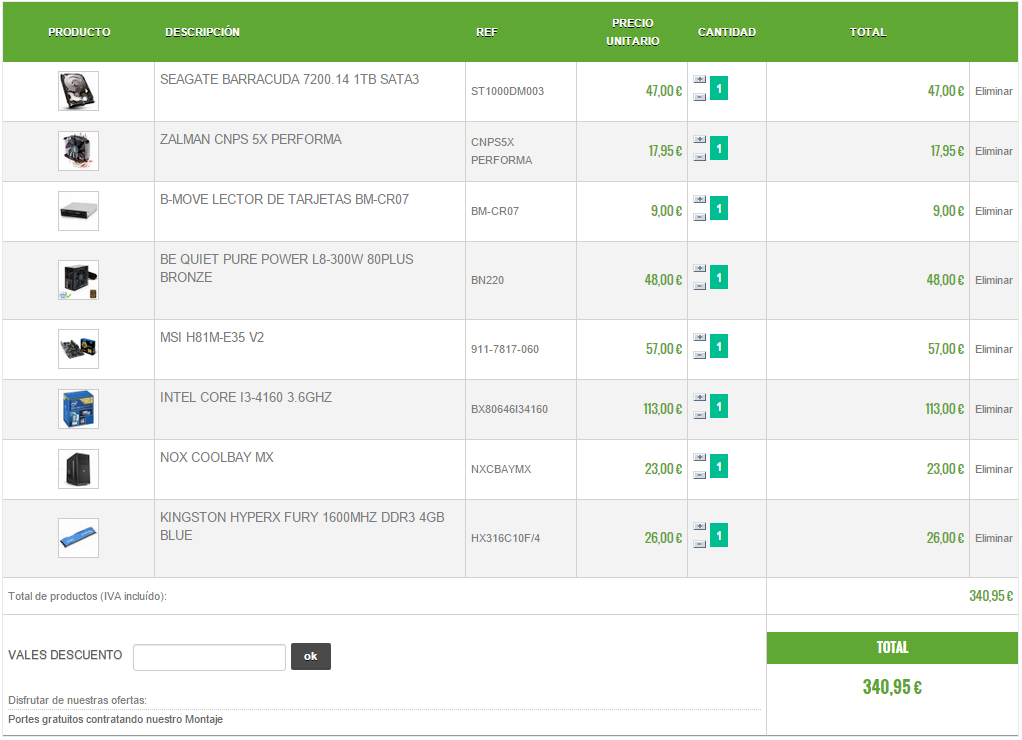Click quantity value for Seagate Barracuda
Screen dimensions: 1022x740
click(x=719, y=88)
